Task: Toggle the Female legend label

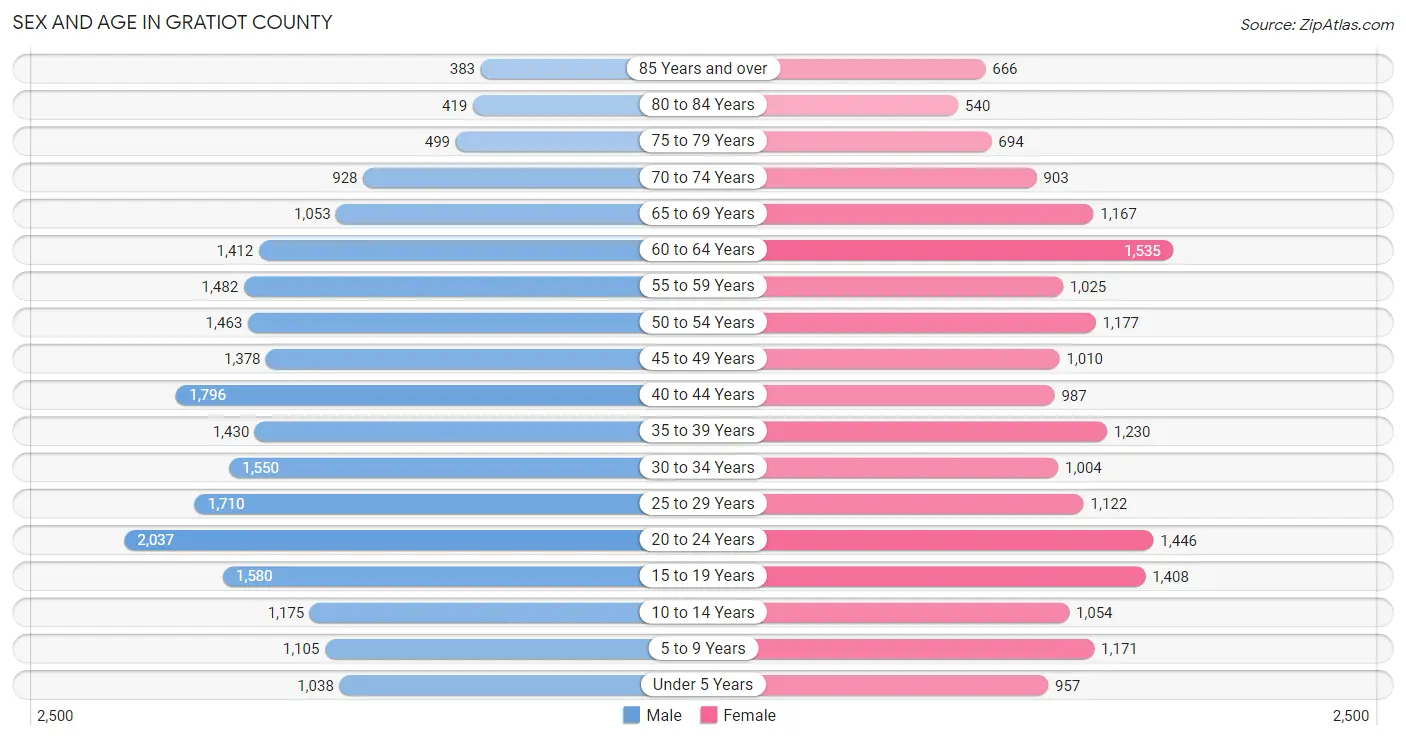Action: coord(749,715)
